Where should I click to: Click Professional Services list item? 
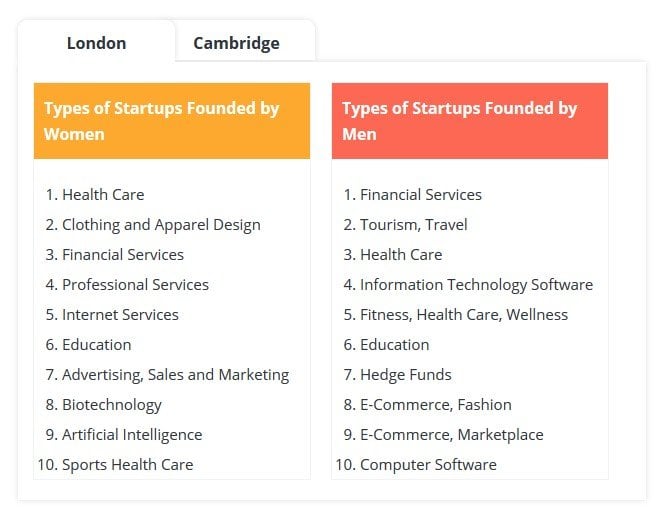click(x=135, y=285)
